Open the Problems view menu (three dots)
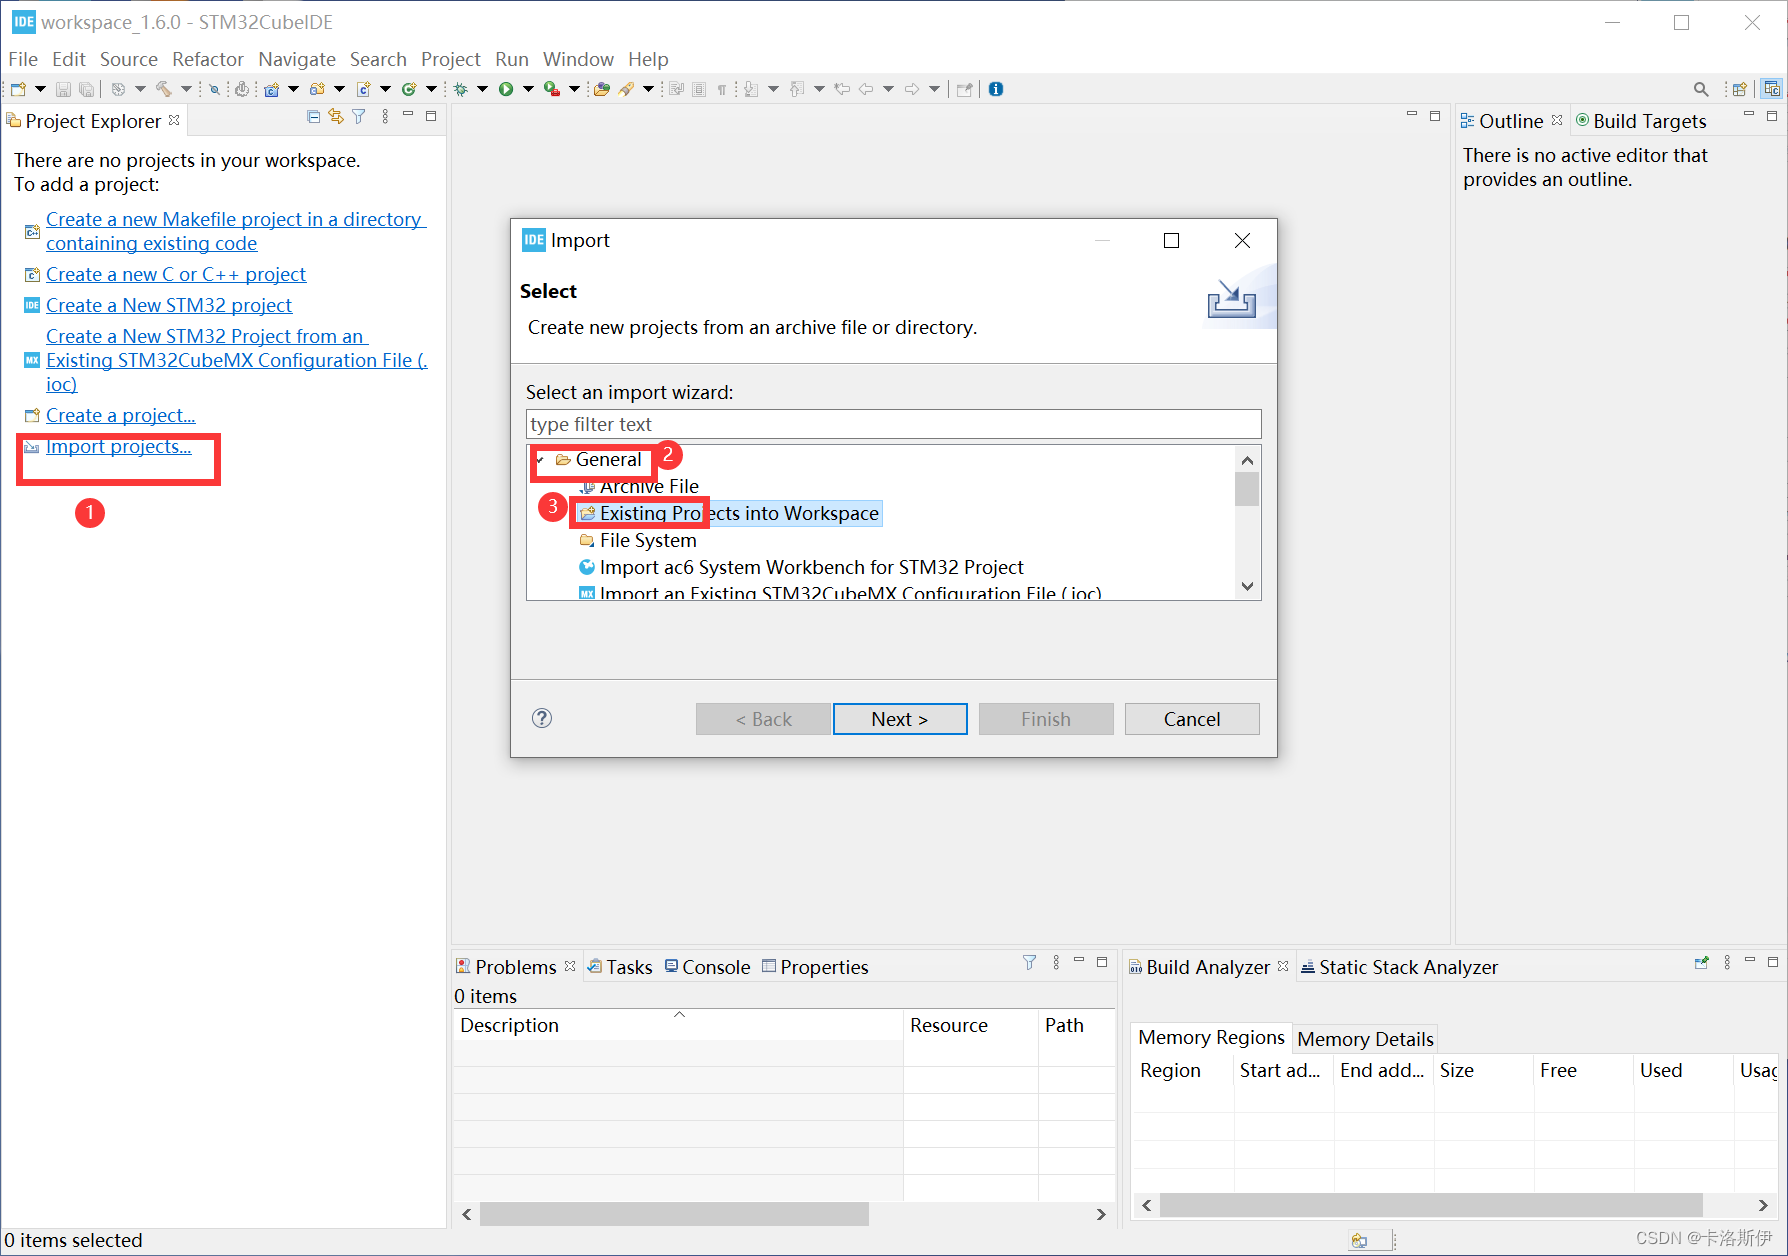This screenshot has width=1788, height=1256. pos(1056,962)
